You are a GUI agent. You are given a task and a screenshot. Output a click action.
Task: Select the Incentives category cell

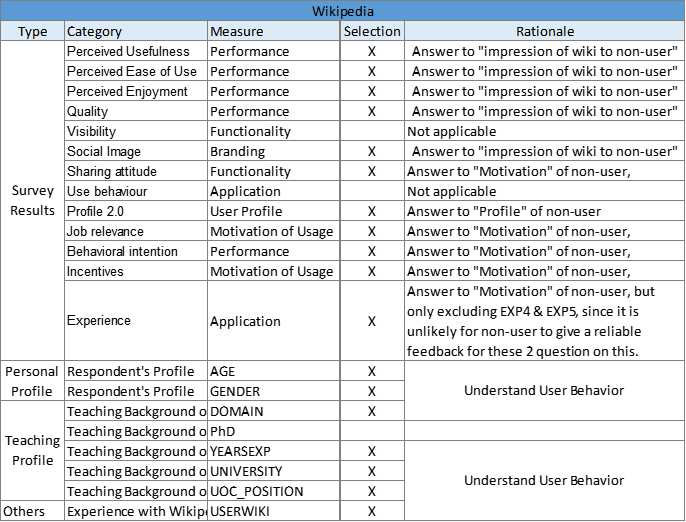tap(136, 271)
